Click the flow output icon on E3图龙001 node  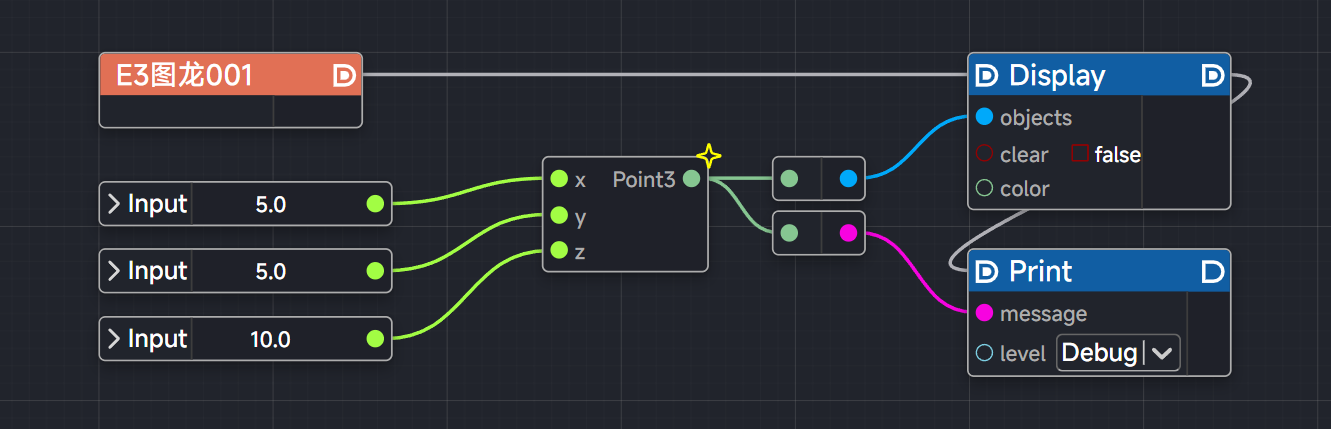pos(344,76)
